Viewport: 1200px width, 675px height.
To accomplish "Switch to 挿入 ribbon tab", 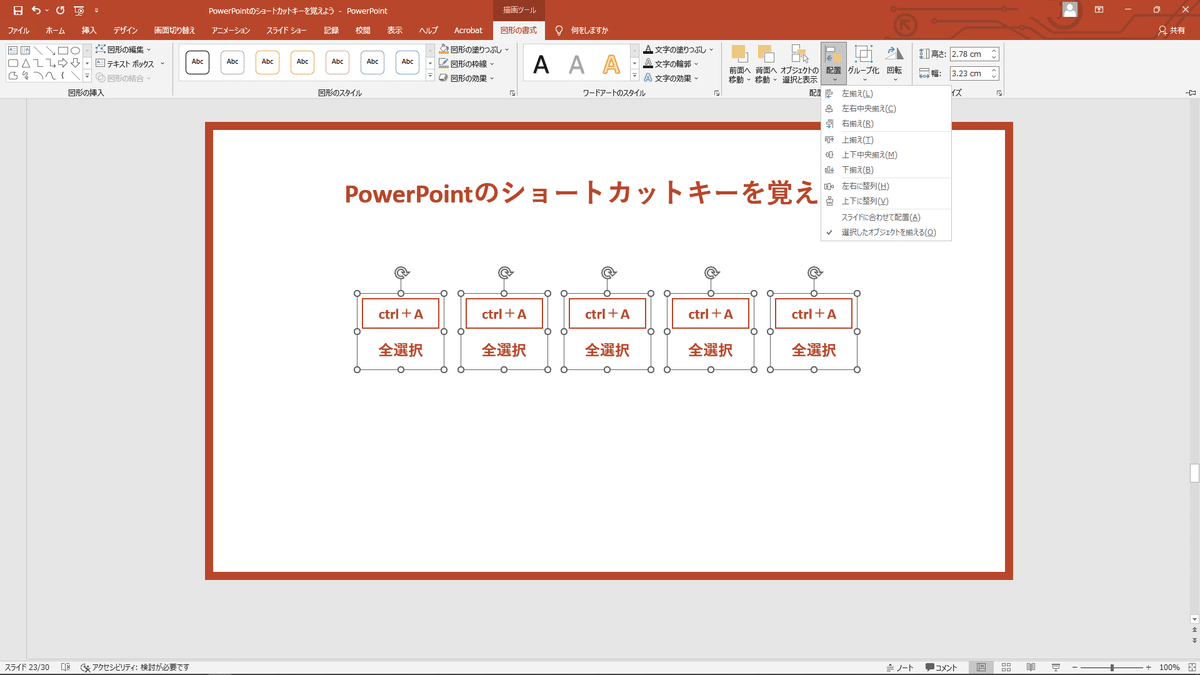I will 89,31.
